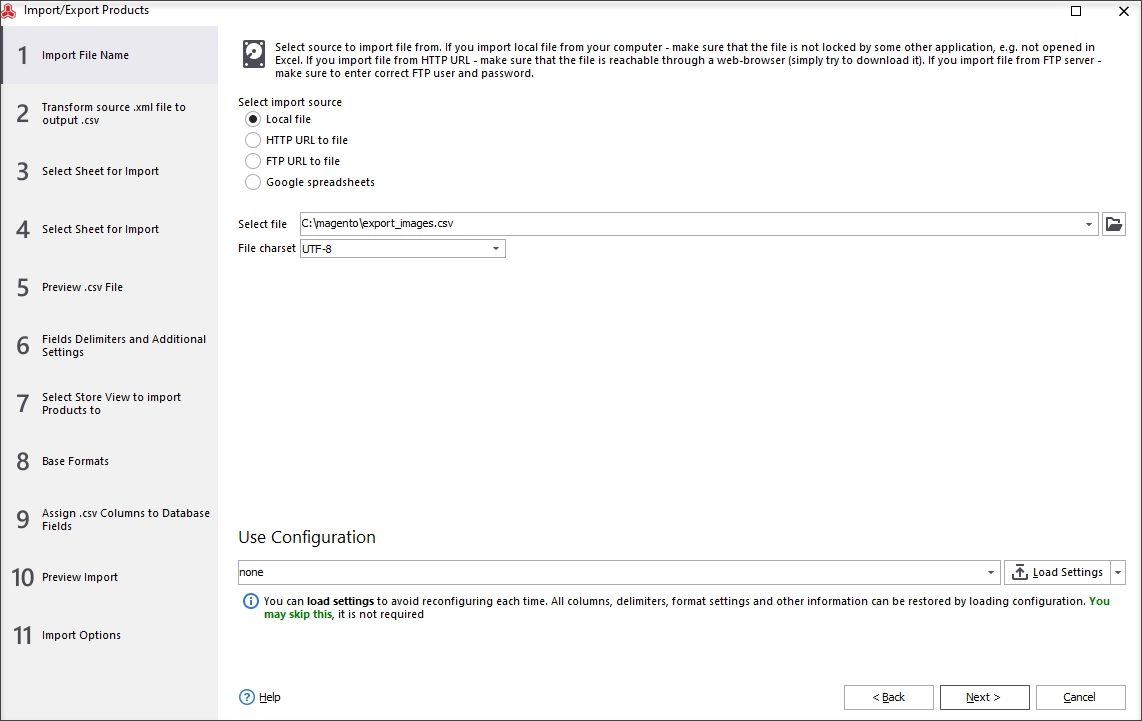The image size is (1142, 721).
Task: Open step 7 Select Store View
Action: coord(109,403)
